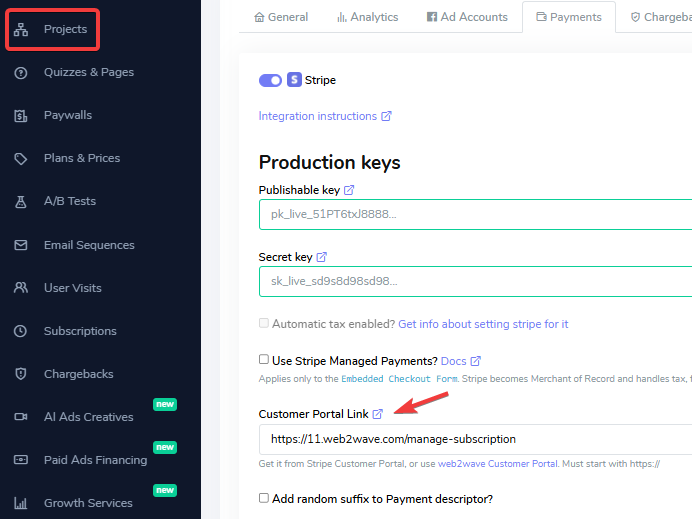
Task: Click the Paid Ads Financing money icon
Action: pos(21,460)
